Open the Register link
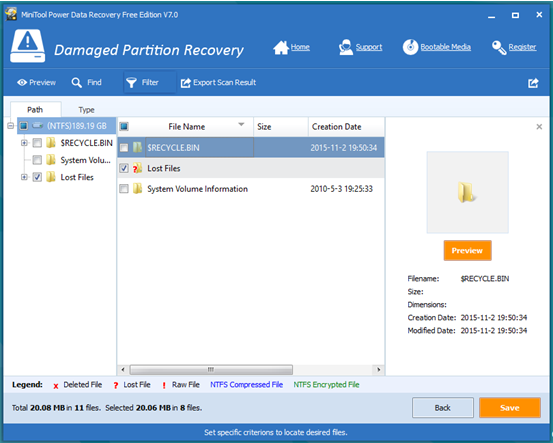Image resolution: width=553 pixels, height=443 pixels. click(522, 47)
